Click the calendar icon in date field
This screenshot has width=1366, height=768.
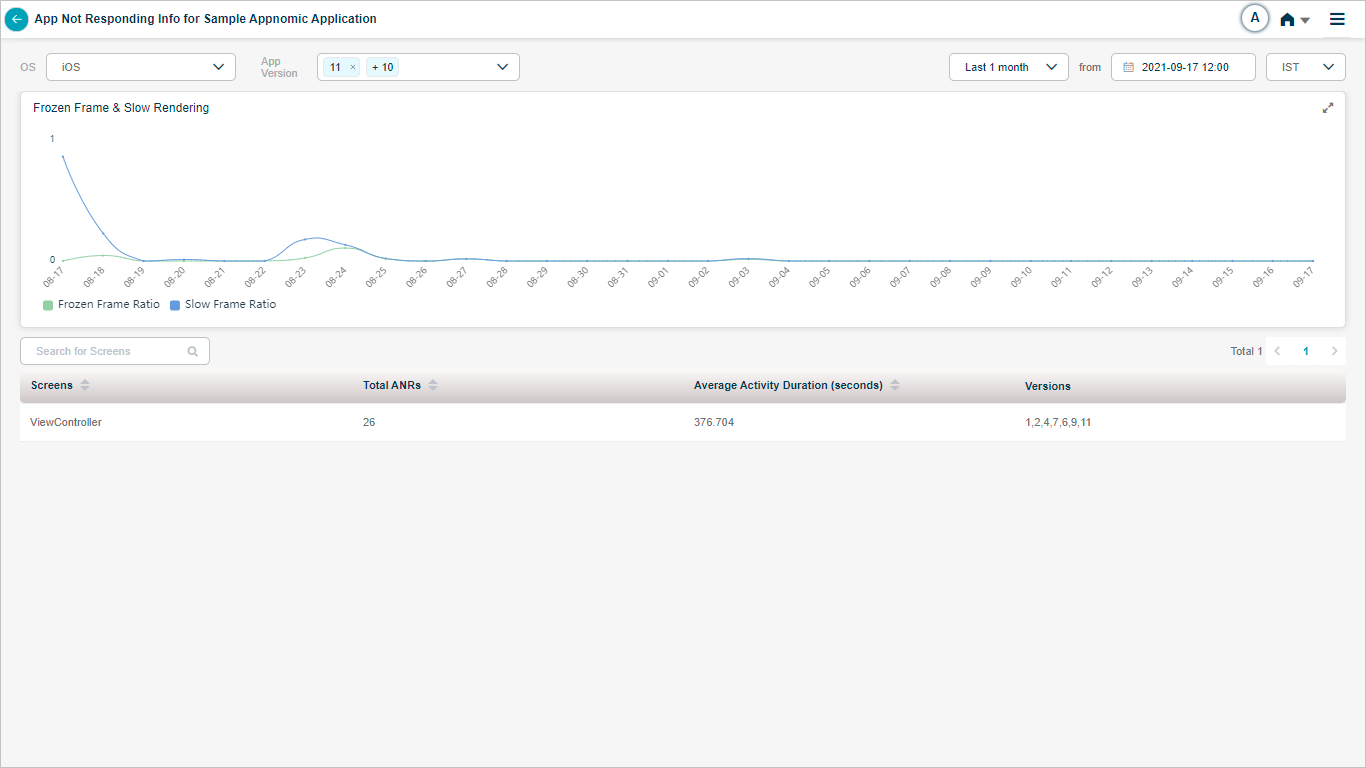[x=1129, y=67]
